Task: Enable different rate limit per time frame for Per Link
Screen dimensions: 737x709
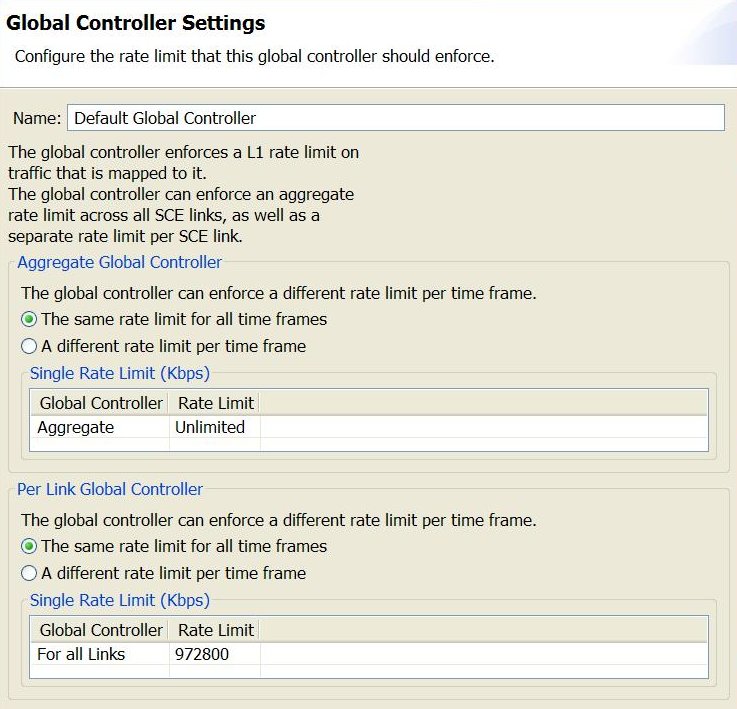Action: click(29, 574)
